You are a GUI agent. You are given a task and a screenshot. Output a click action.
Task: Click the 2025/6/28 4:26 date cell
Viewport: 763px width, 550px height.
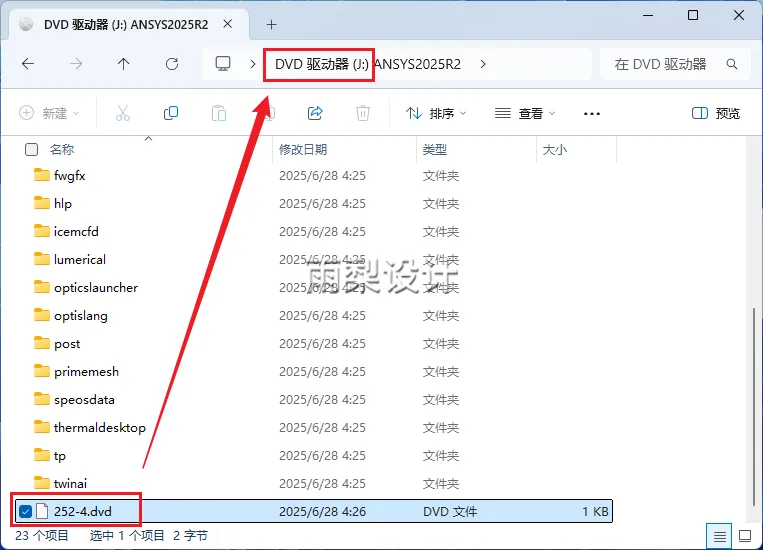(x=322, y=512)
